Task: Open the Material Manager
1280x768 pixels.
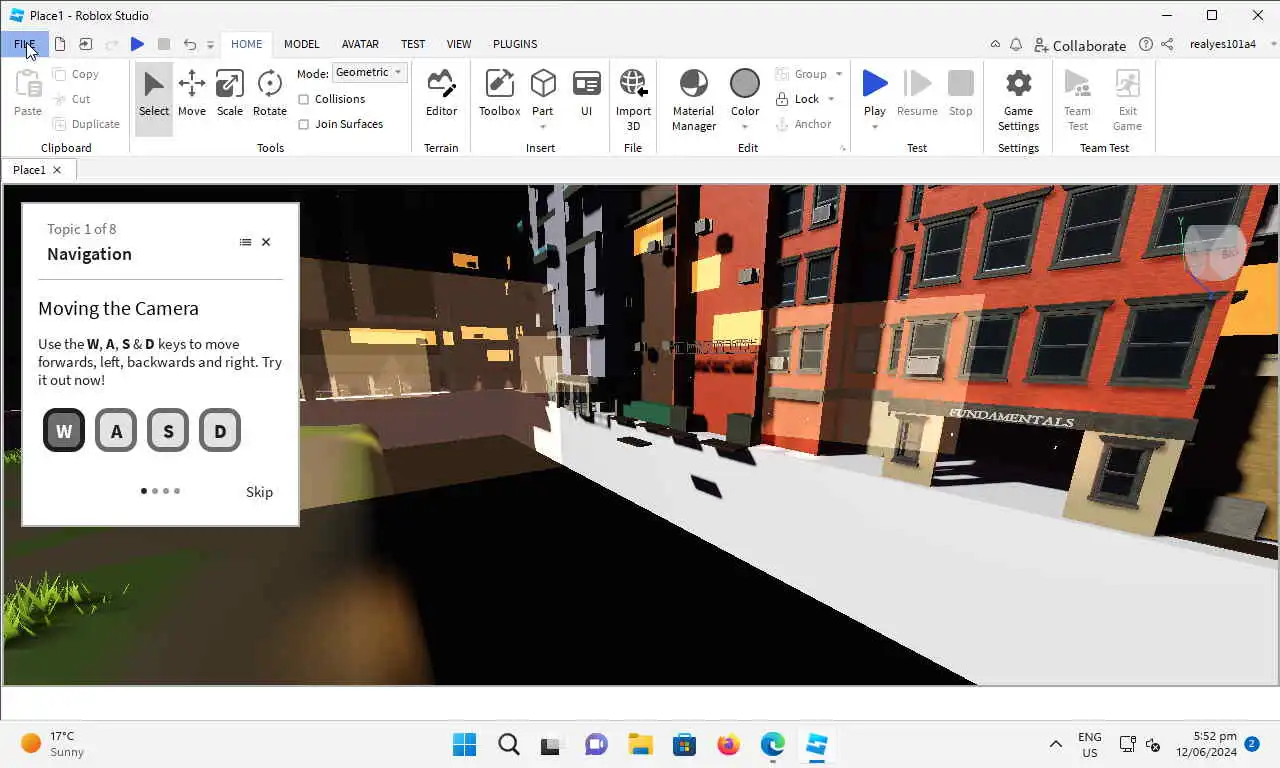Action: pyautogui.click(x=694, y=99)
